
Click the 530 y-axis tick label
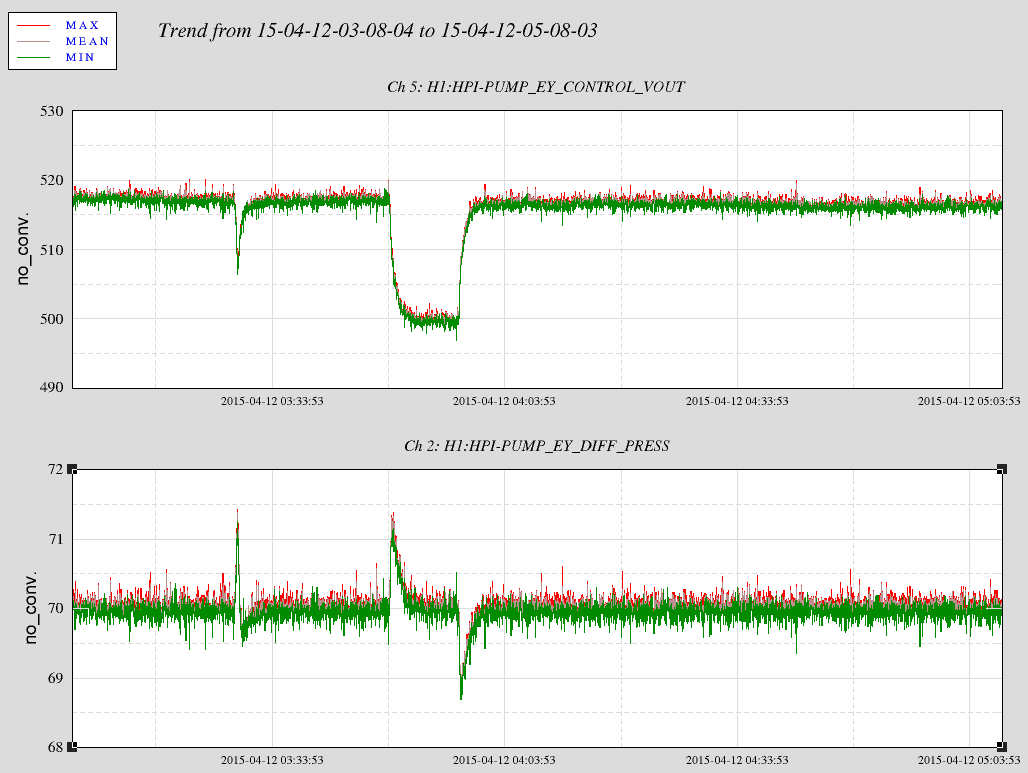[52, 111]
